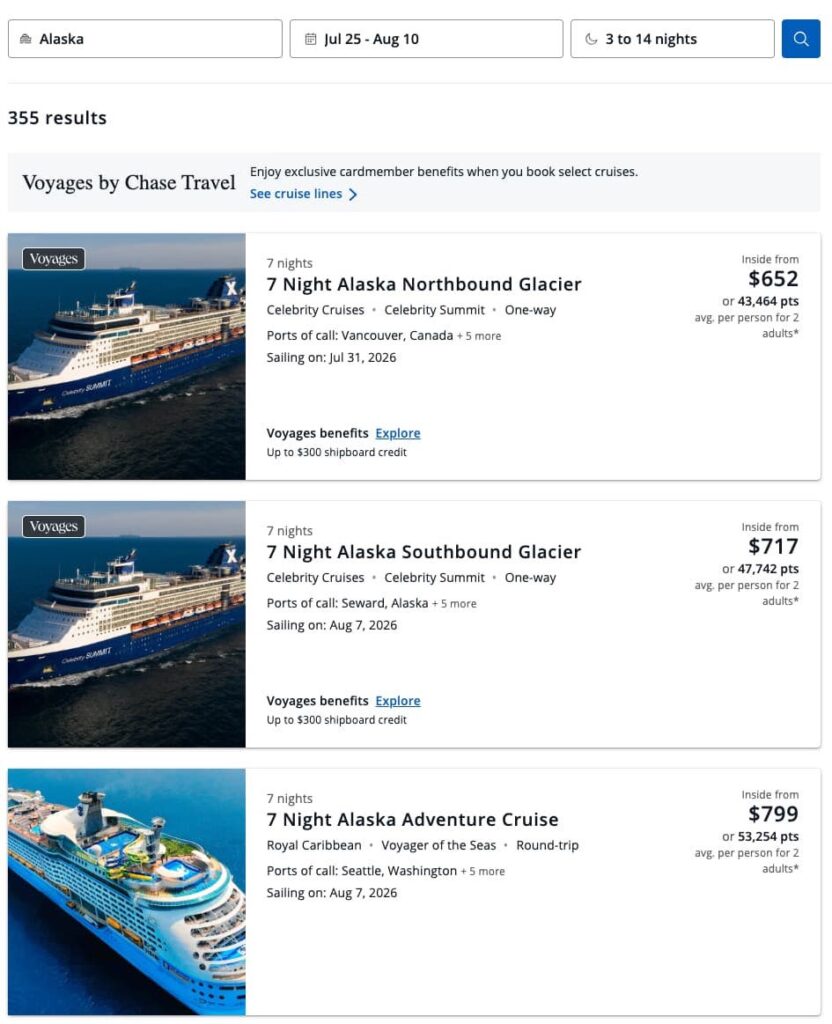Click Explore benefits on the Northbound Glacier cruise
The height and width of the screenshot is (1024, 832).
pyautogui.click(x=397, y=433)
